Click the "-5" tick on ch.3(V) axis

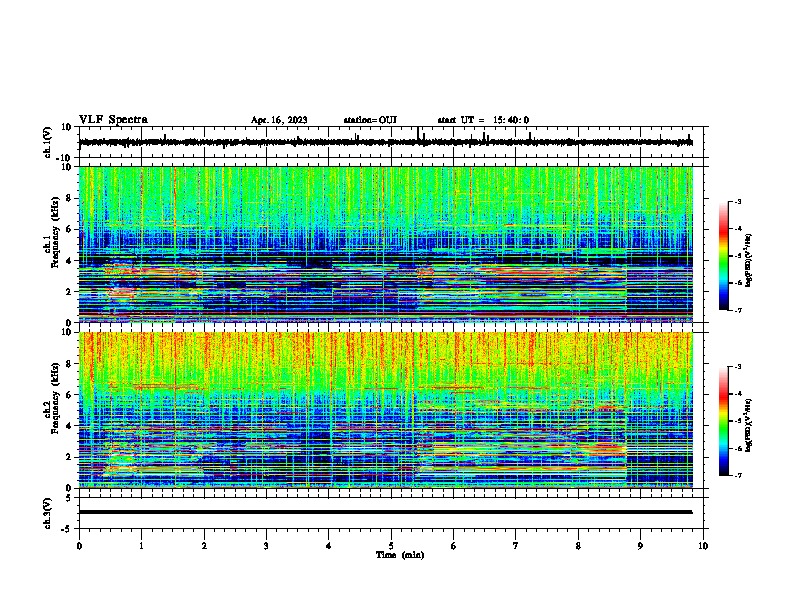[x=67, y=529]
